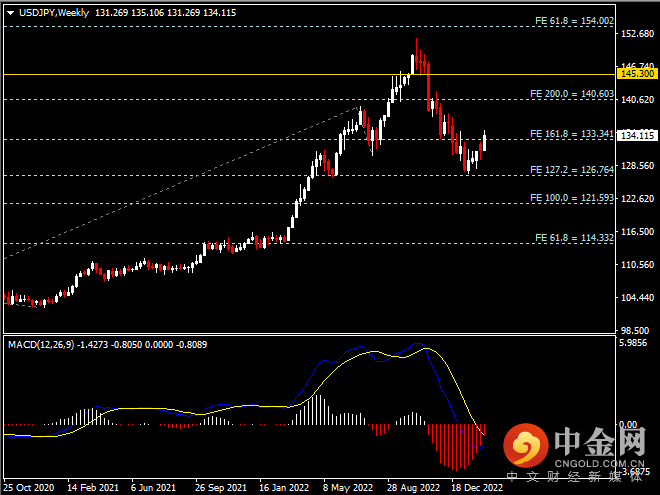Click the FE 161.8 = 133.341 level label
660x495 pixels.
570,133
